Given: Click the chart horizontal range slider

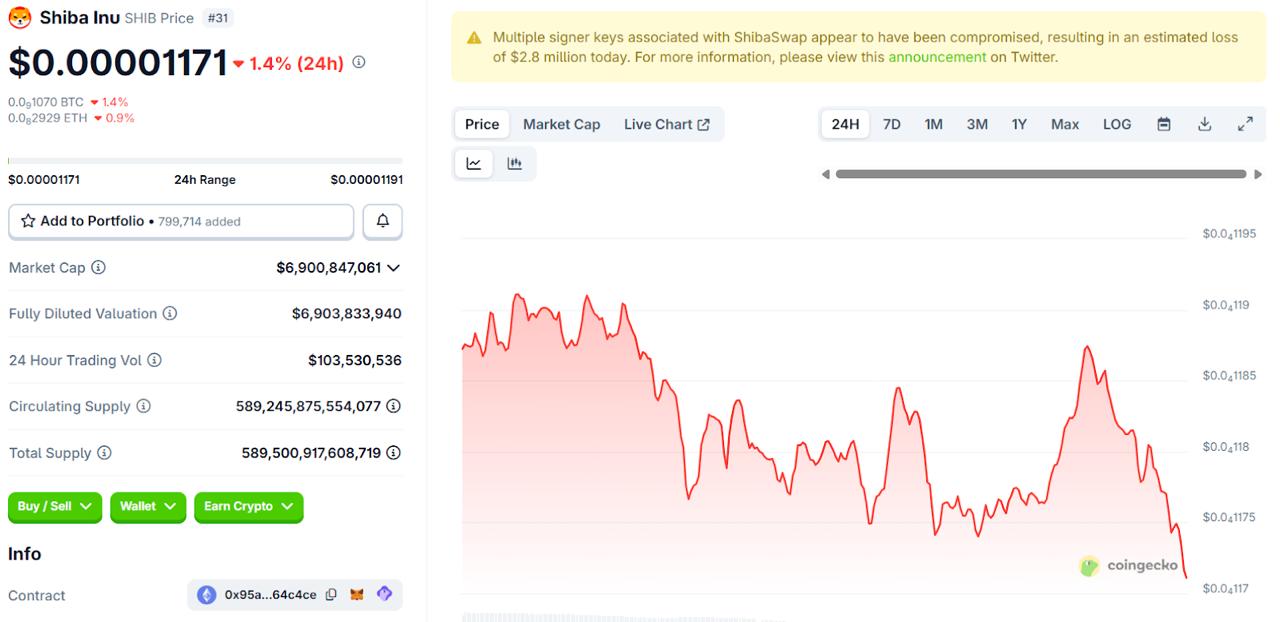Looking at the screenshot, I should 1042,174.
